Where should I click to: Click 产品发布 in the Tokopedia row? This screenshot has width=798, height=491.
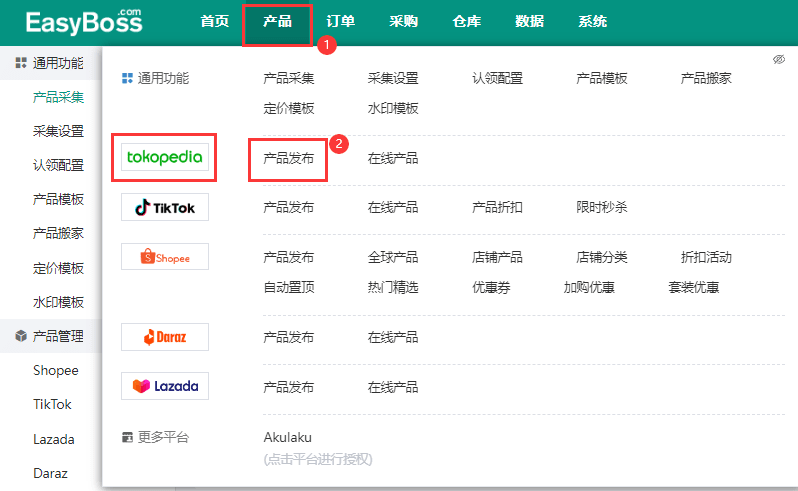click(x=288, y=158)
